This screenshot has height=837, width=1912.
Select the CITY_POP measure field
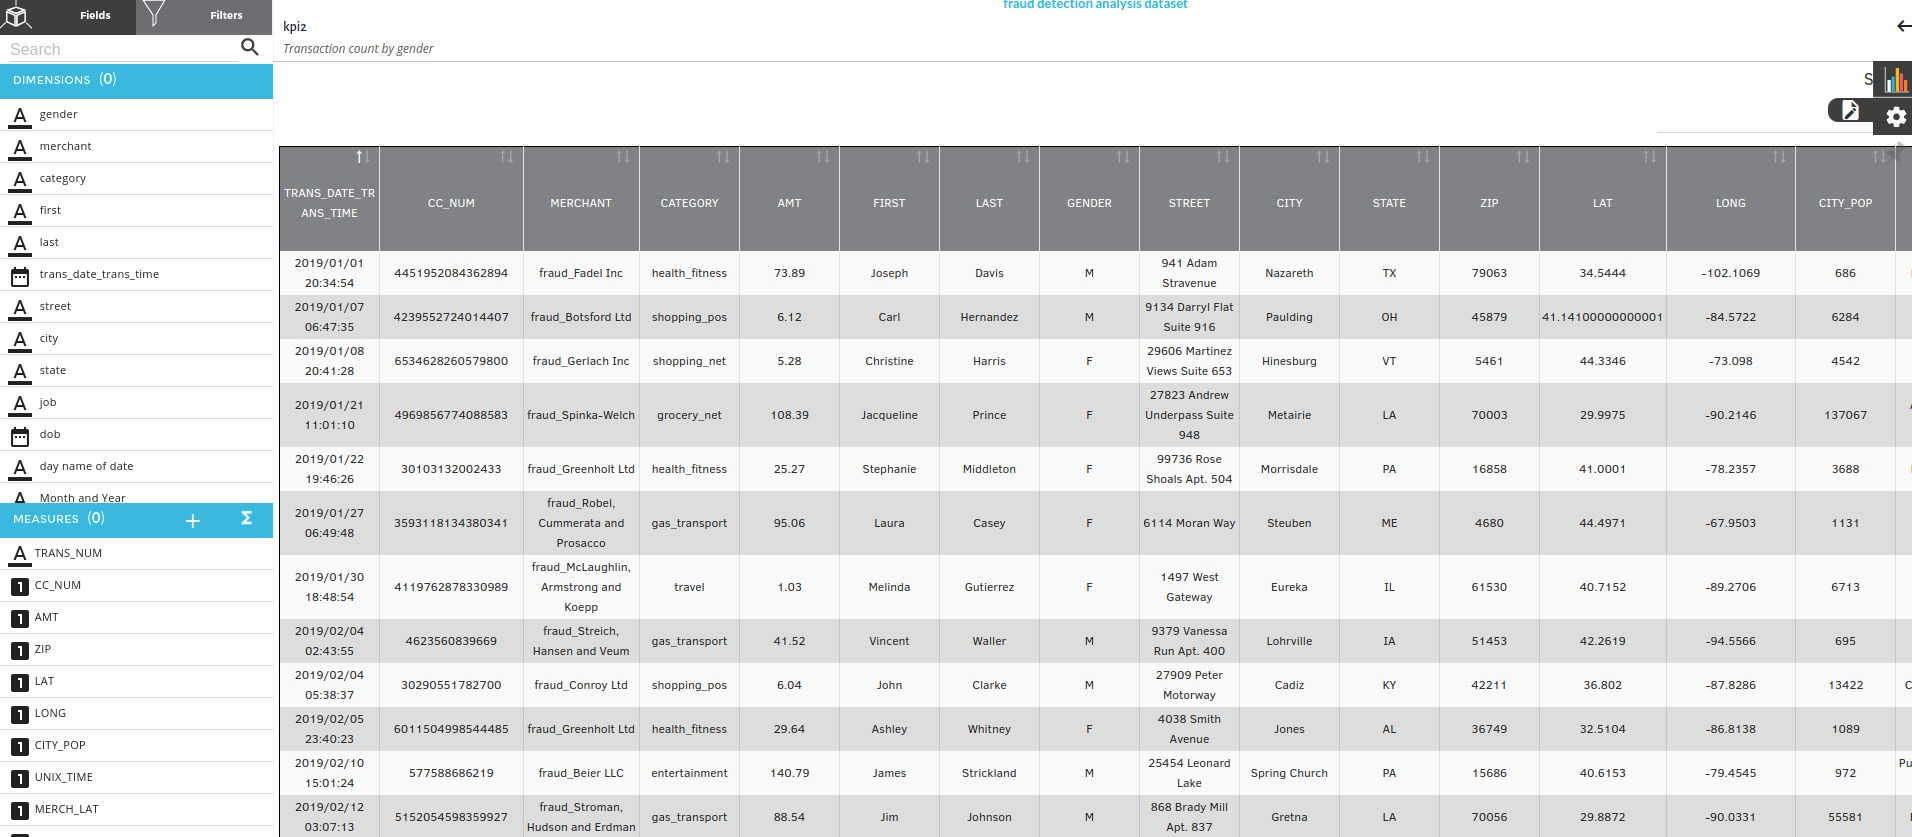pyautogui.click(x=60, y=745)
